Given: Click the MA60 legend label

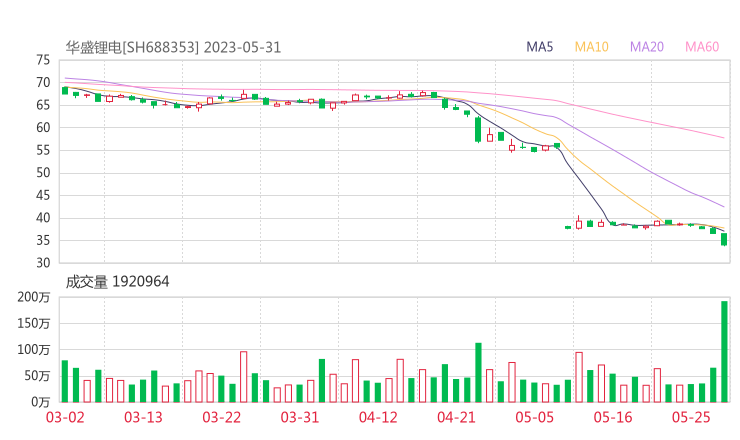Looking at the screenshot, I should tap(702, 47).
